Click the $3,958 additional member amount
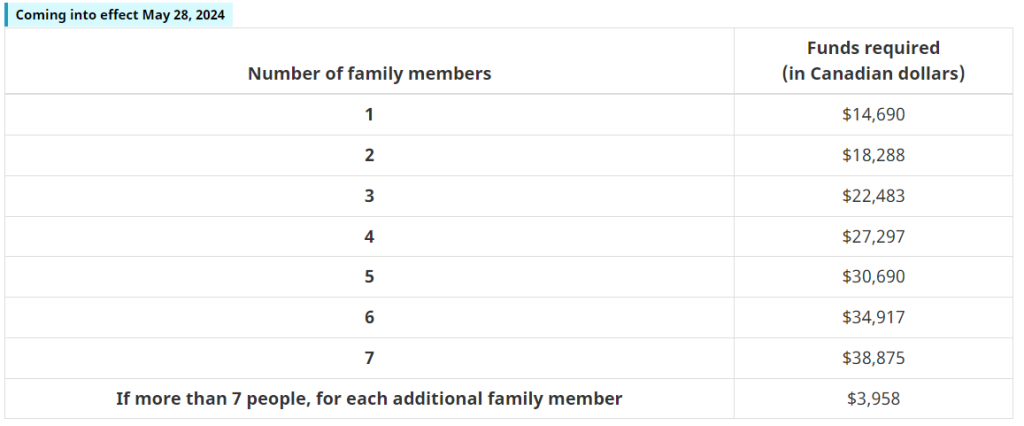This screenshot has height=426, width=1024. [873, 399]
